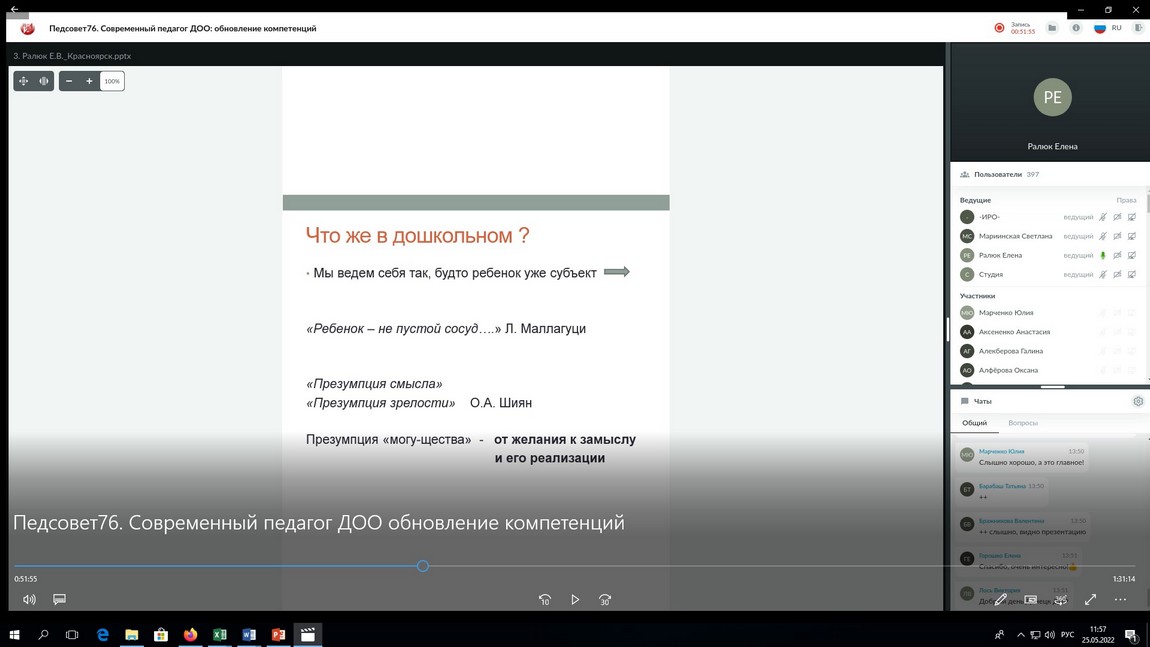
Task: Open Excel from the taskbar
Action: pos(219,635)
